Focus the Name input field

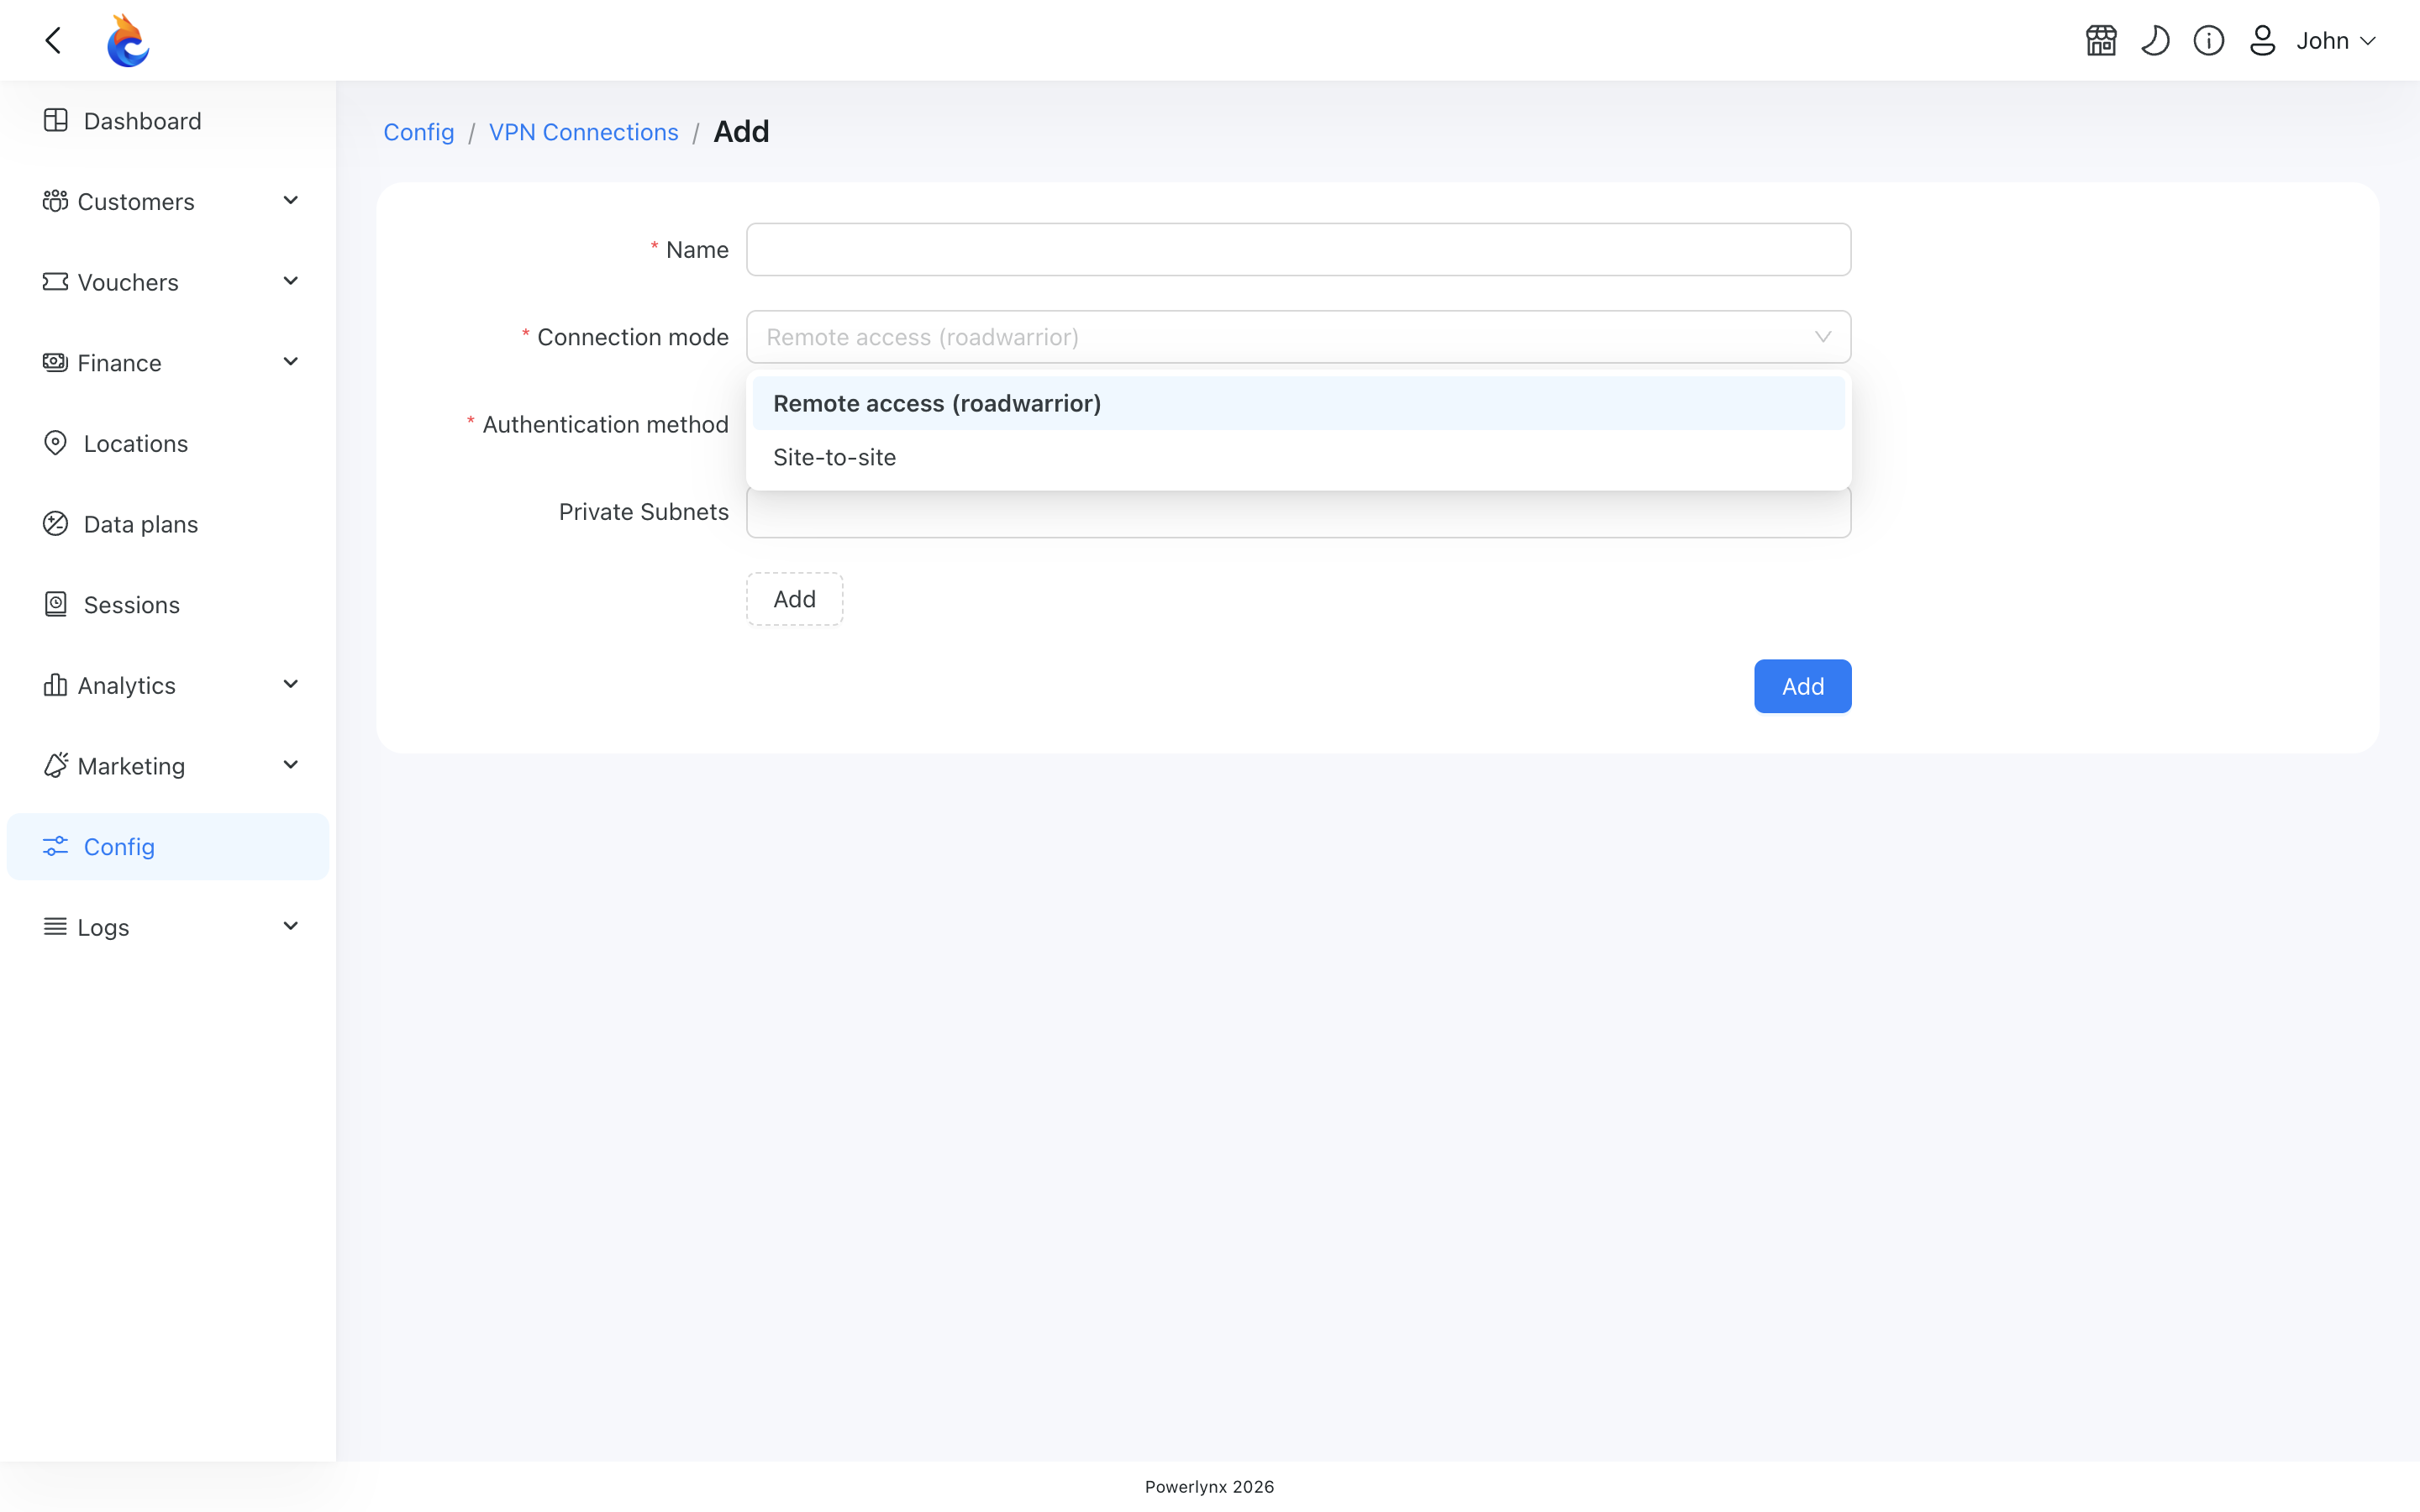coord(1298,250)
